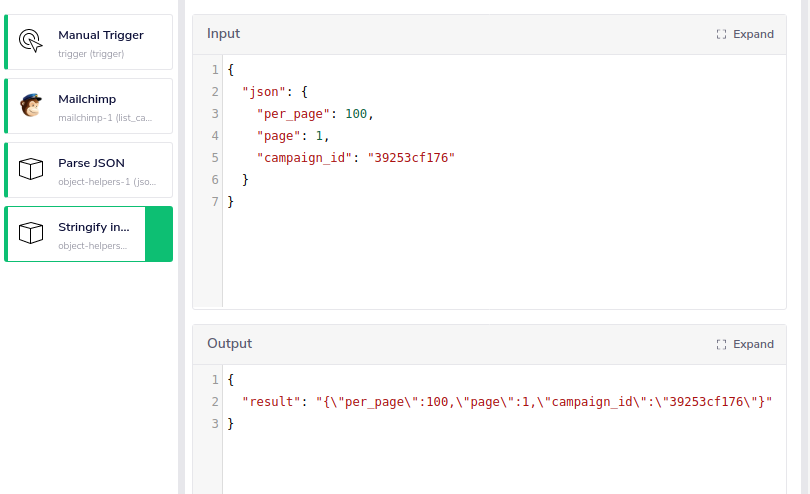Image resolution: width=810 pixels, height=494 pixels.
Task: Click the "result" key in Output JSON
Action: [271, 402]
